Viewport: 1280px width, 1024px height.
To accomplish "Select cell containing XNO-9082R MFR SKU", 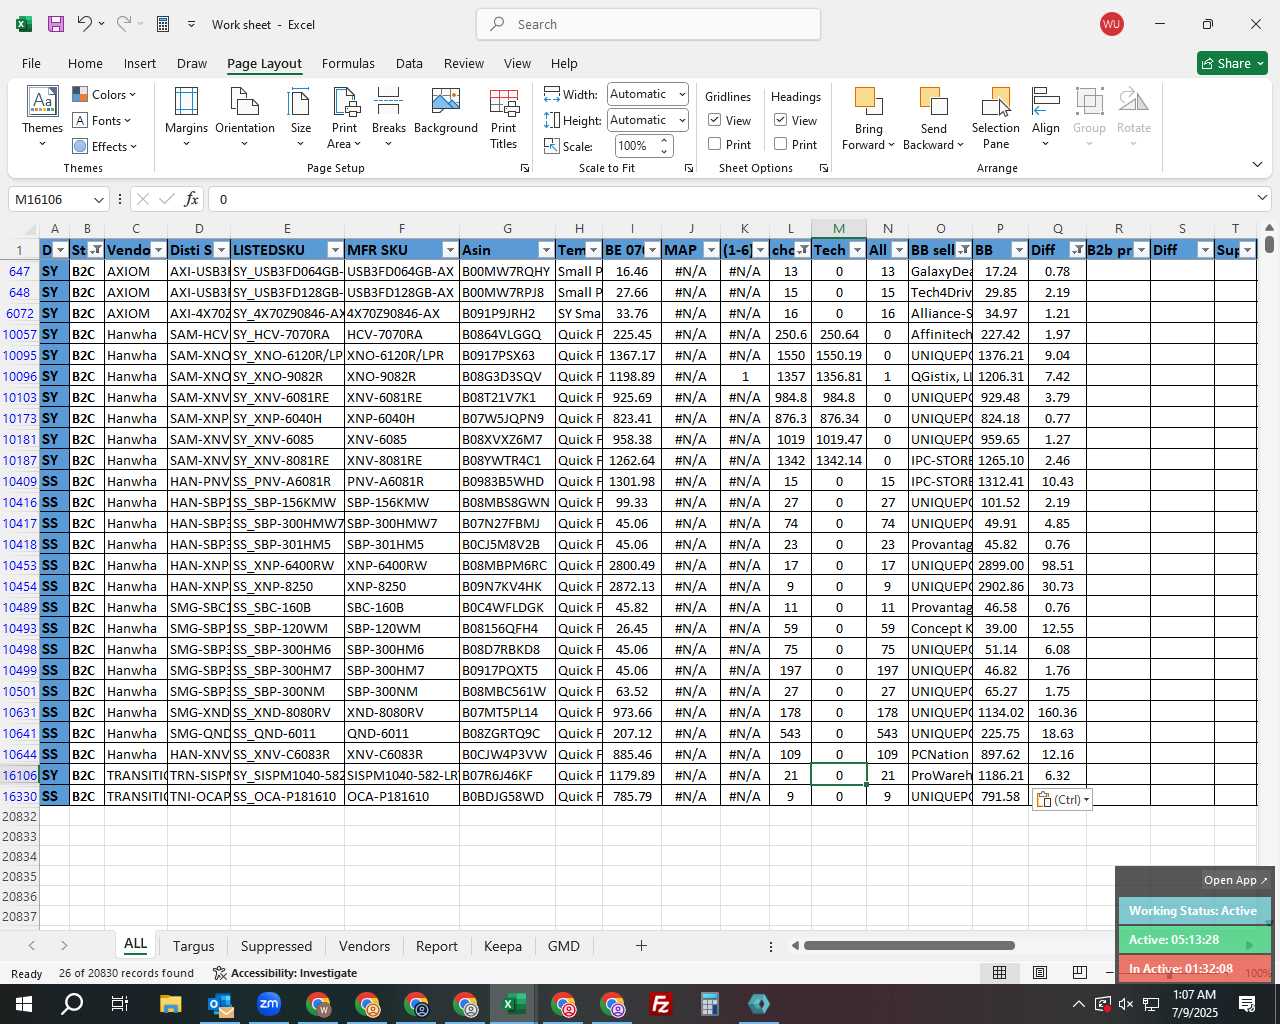I will 402,377.
